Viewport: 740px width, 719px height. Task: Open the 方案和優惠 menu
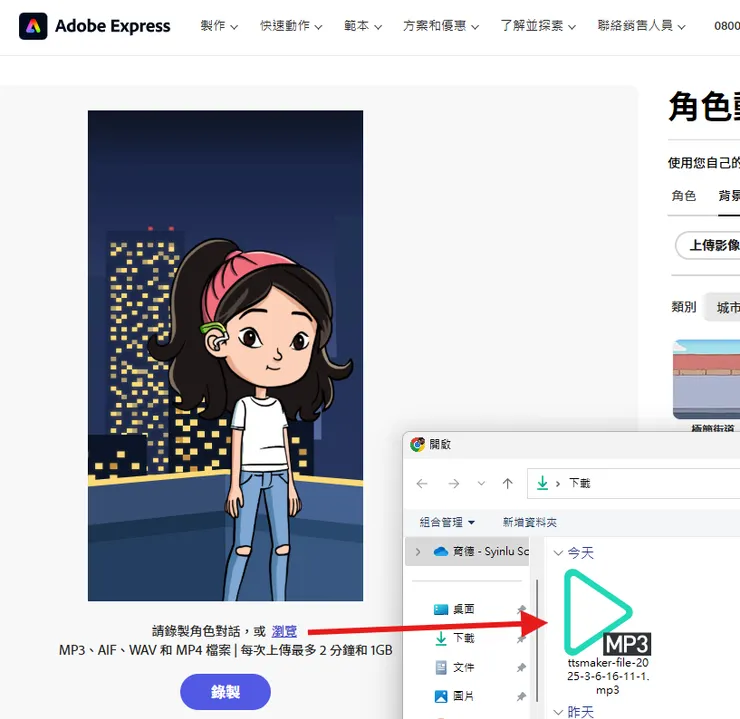point(441,26)
